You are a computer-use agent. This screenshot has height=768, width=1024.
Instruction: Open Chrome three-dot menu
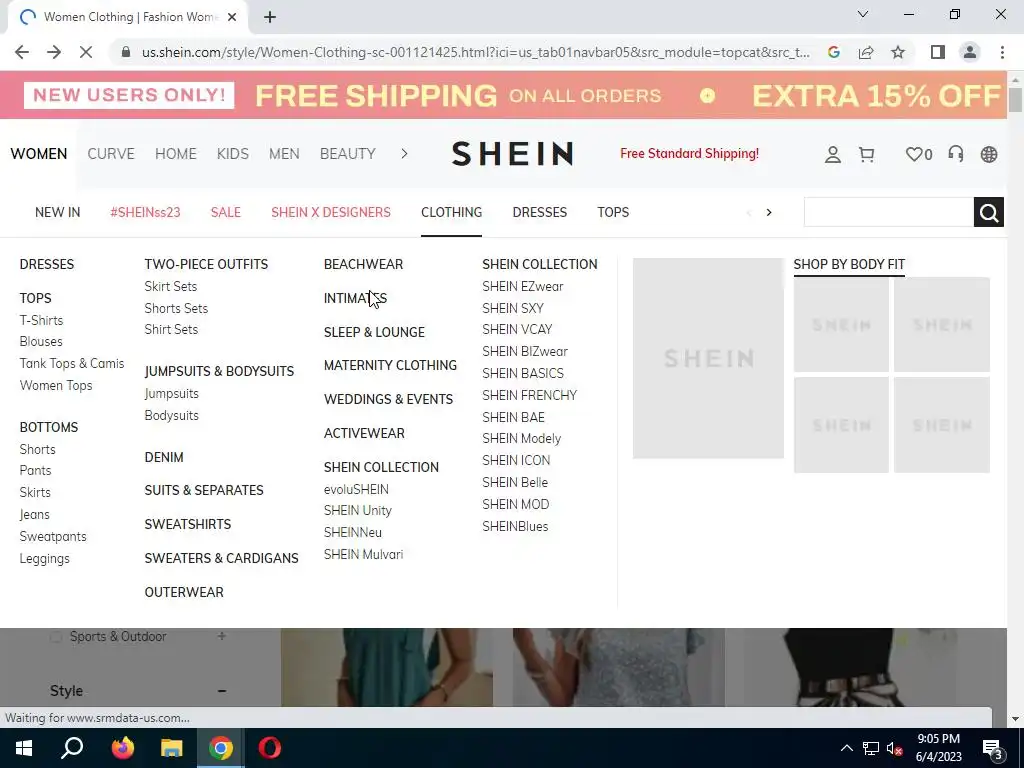point(1002,52)
